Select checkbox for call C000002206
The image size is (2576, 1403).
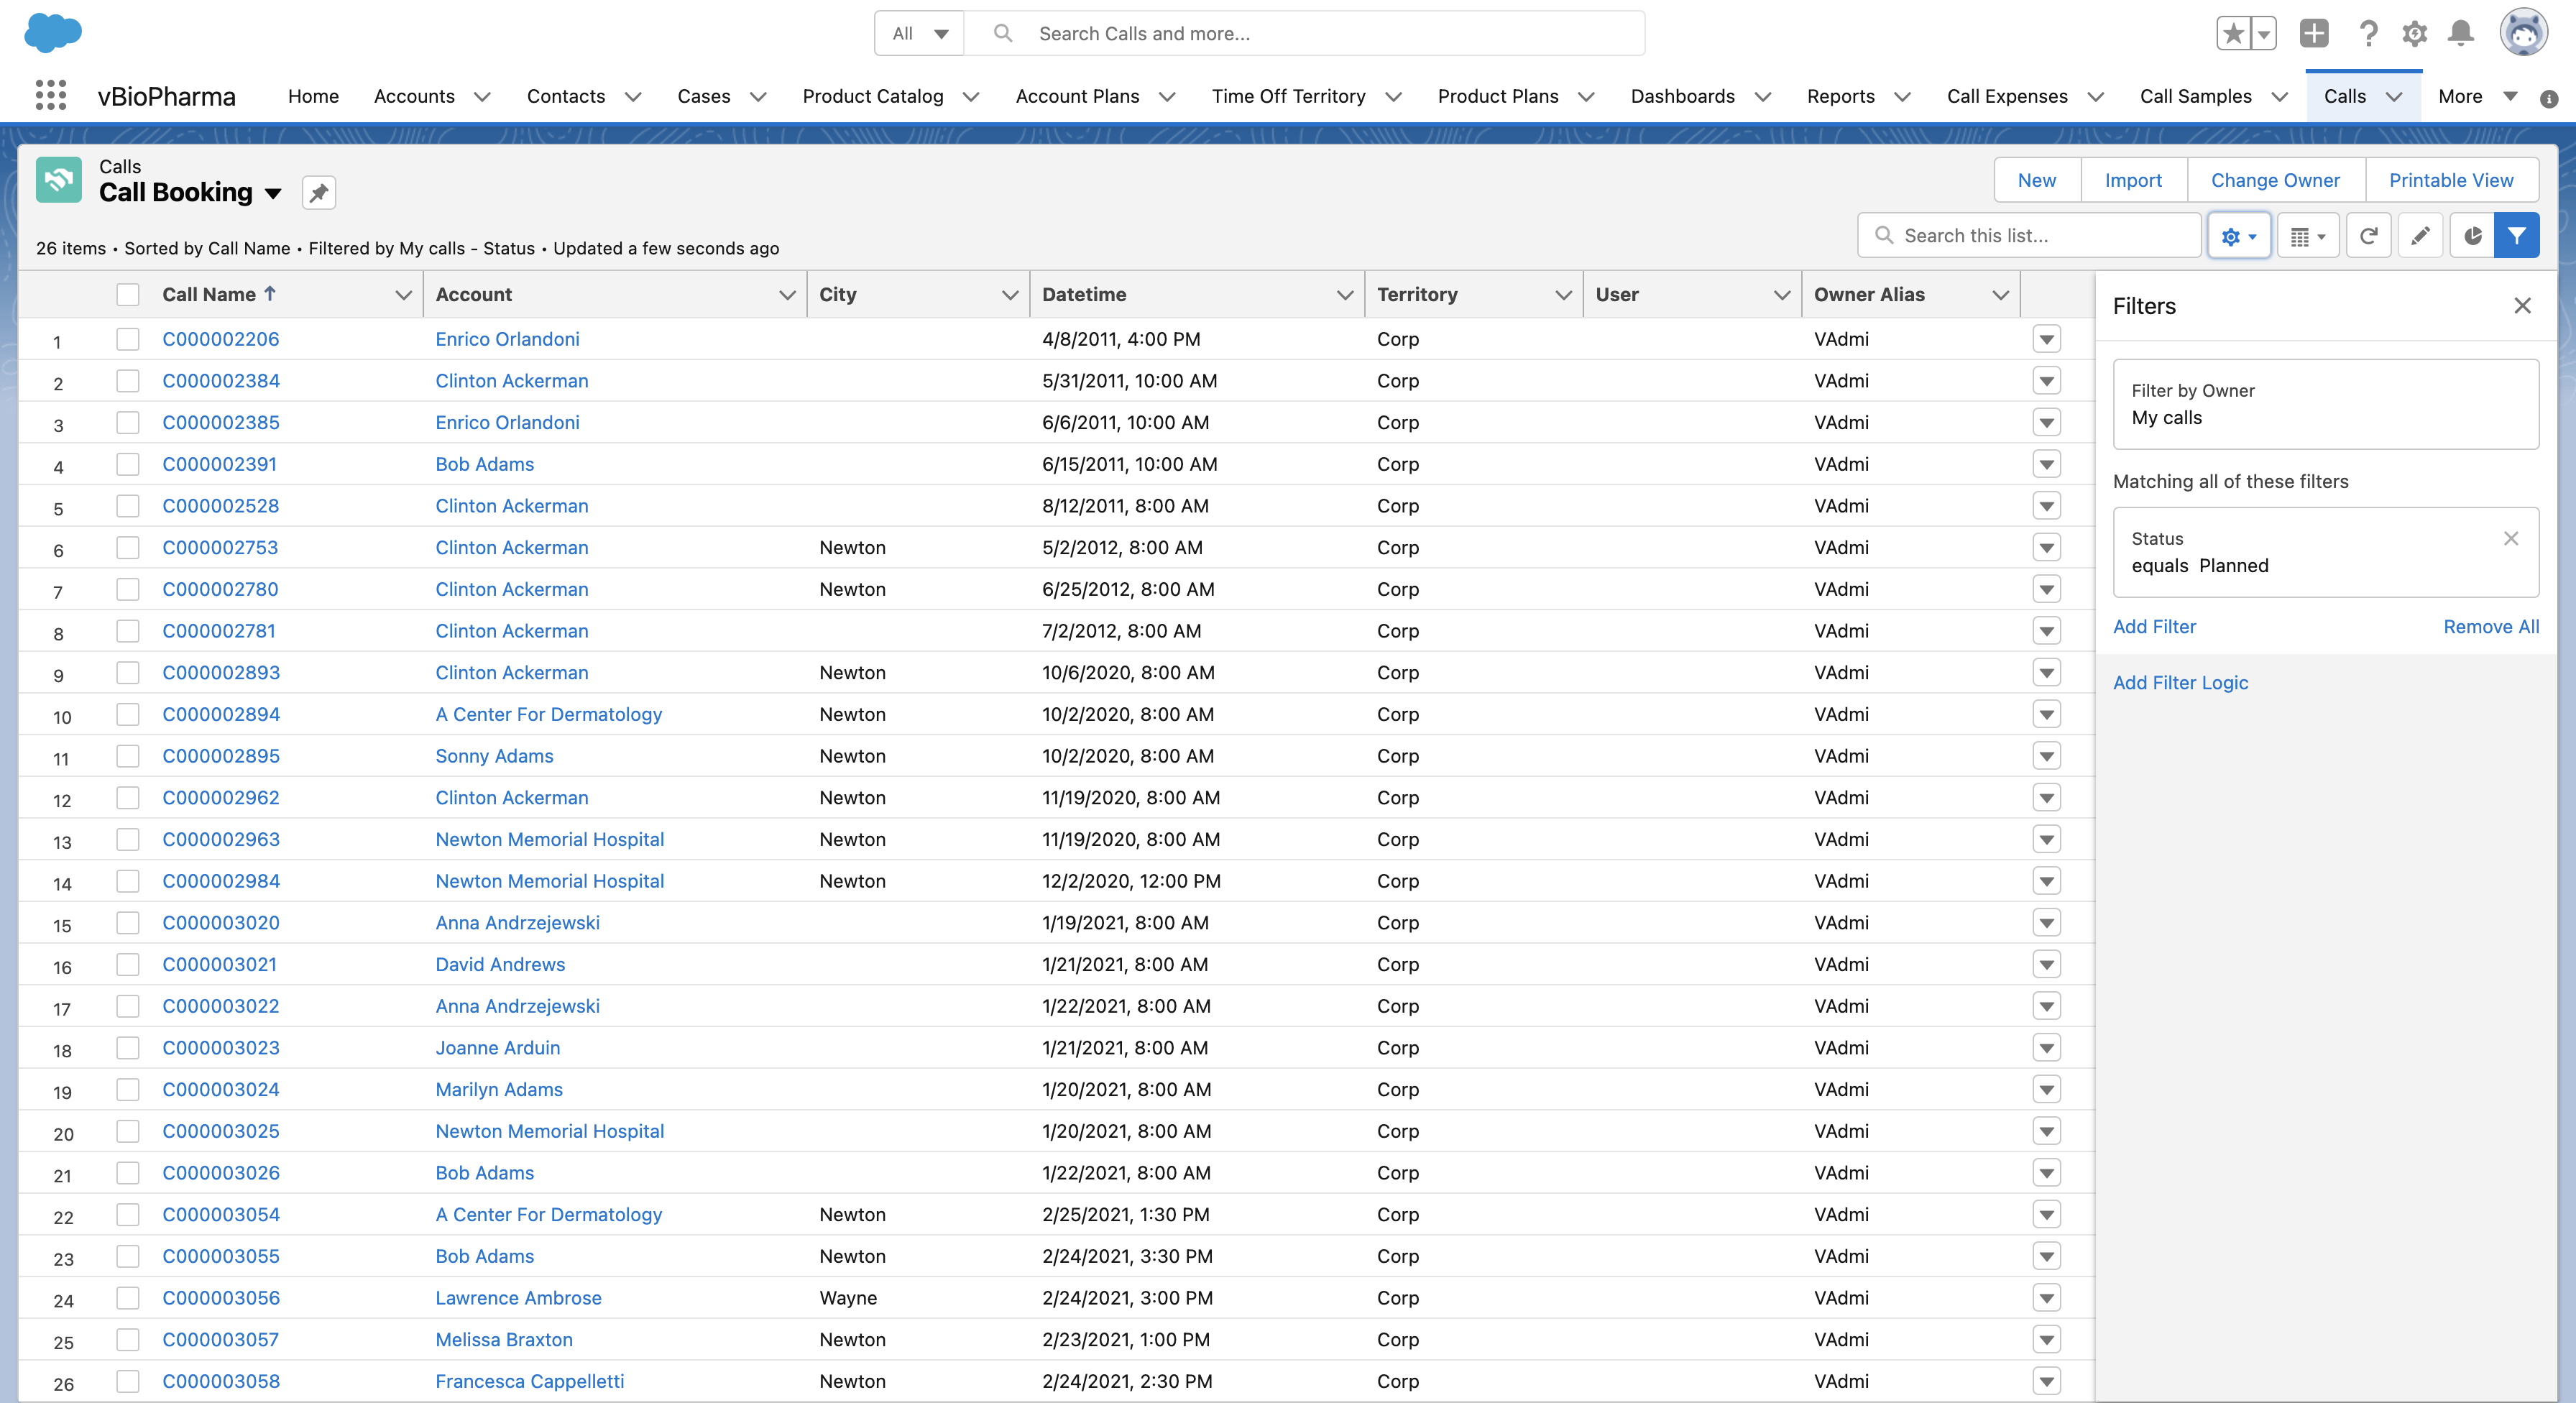(127, 339)
